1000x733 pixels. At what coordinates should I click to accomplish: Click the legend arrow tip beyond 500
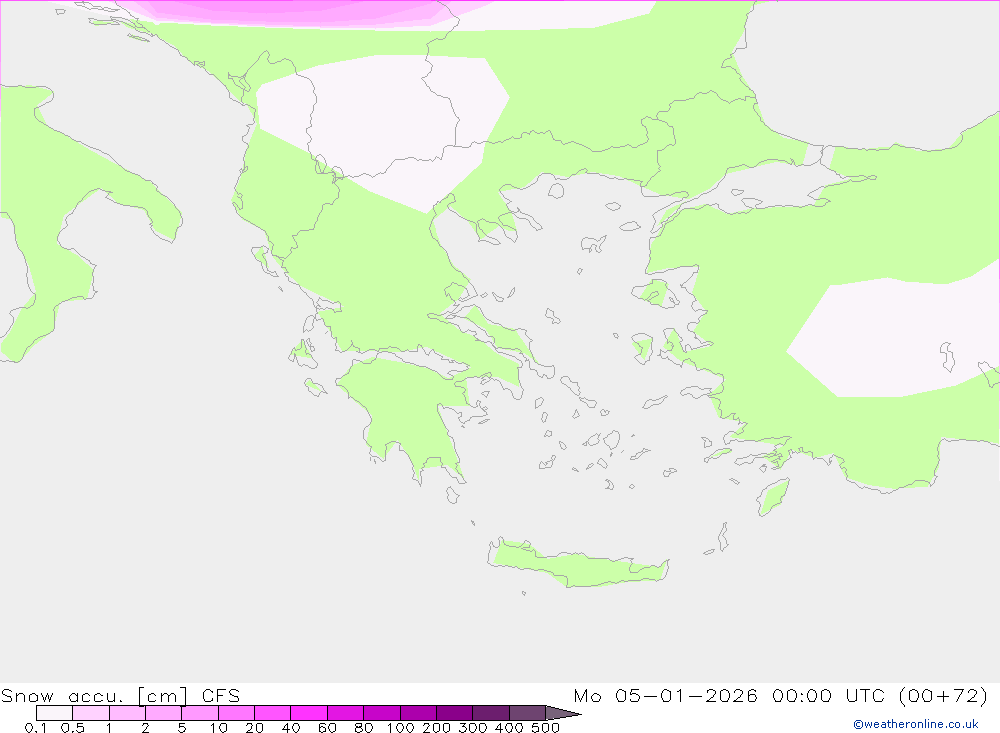[564, 713]
